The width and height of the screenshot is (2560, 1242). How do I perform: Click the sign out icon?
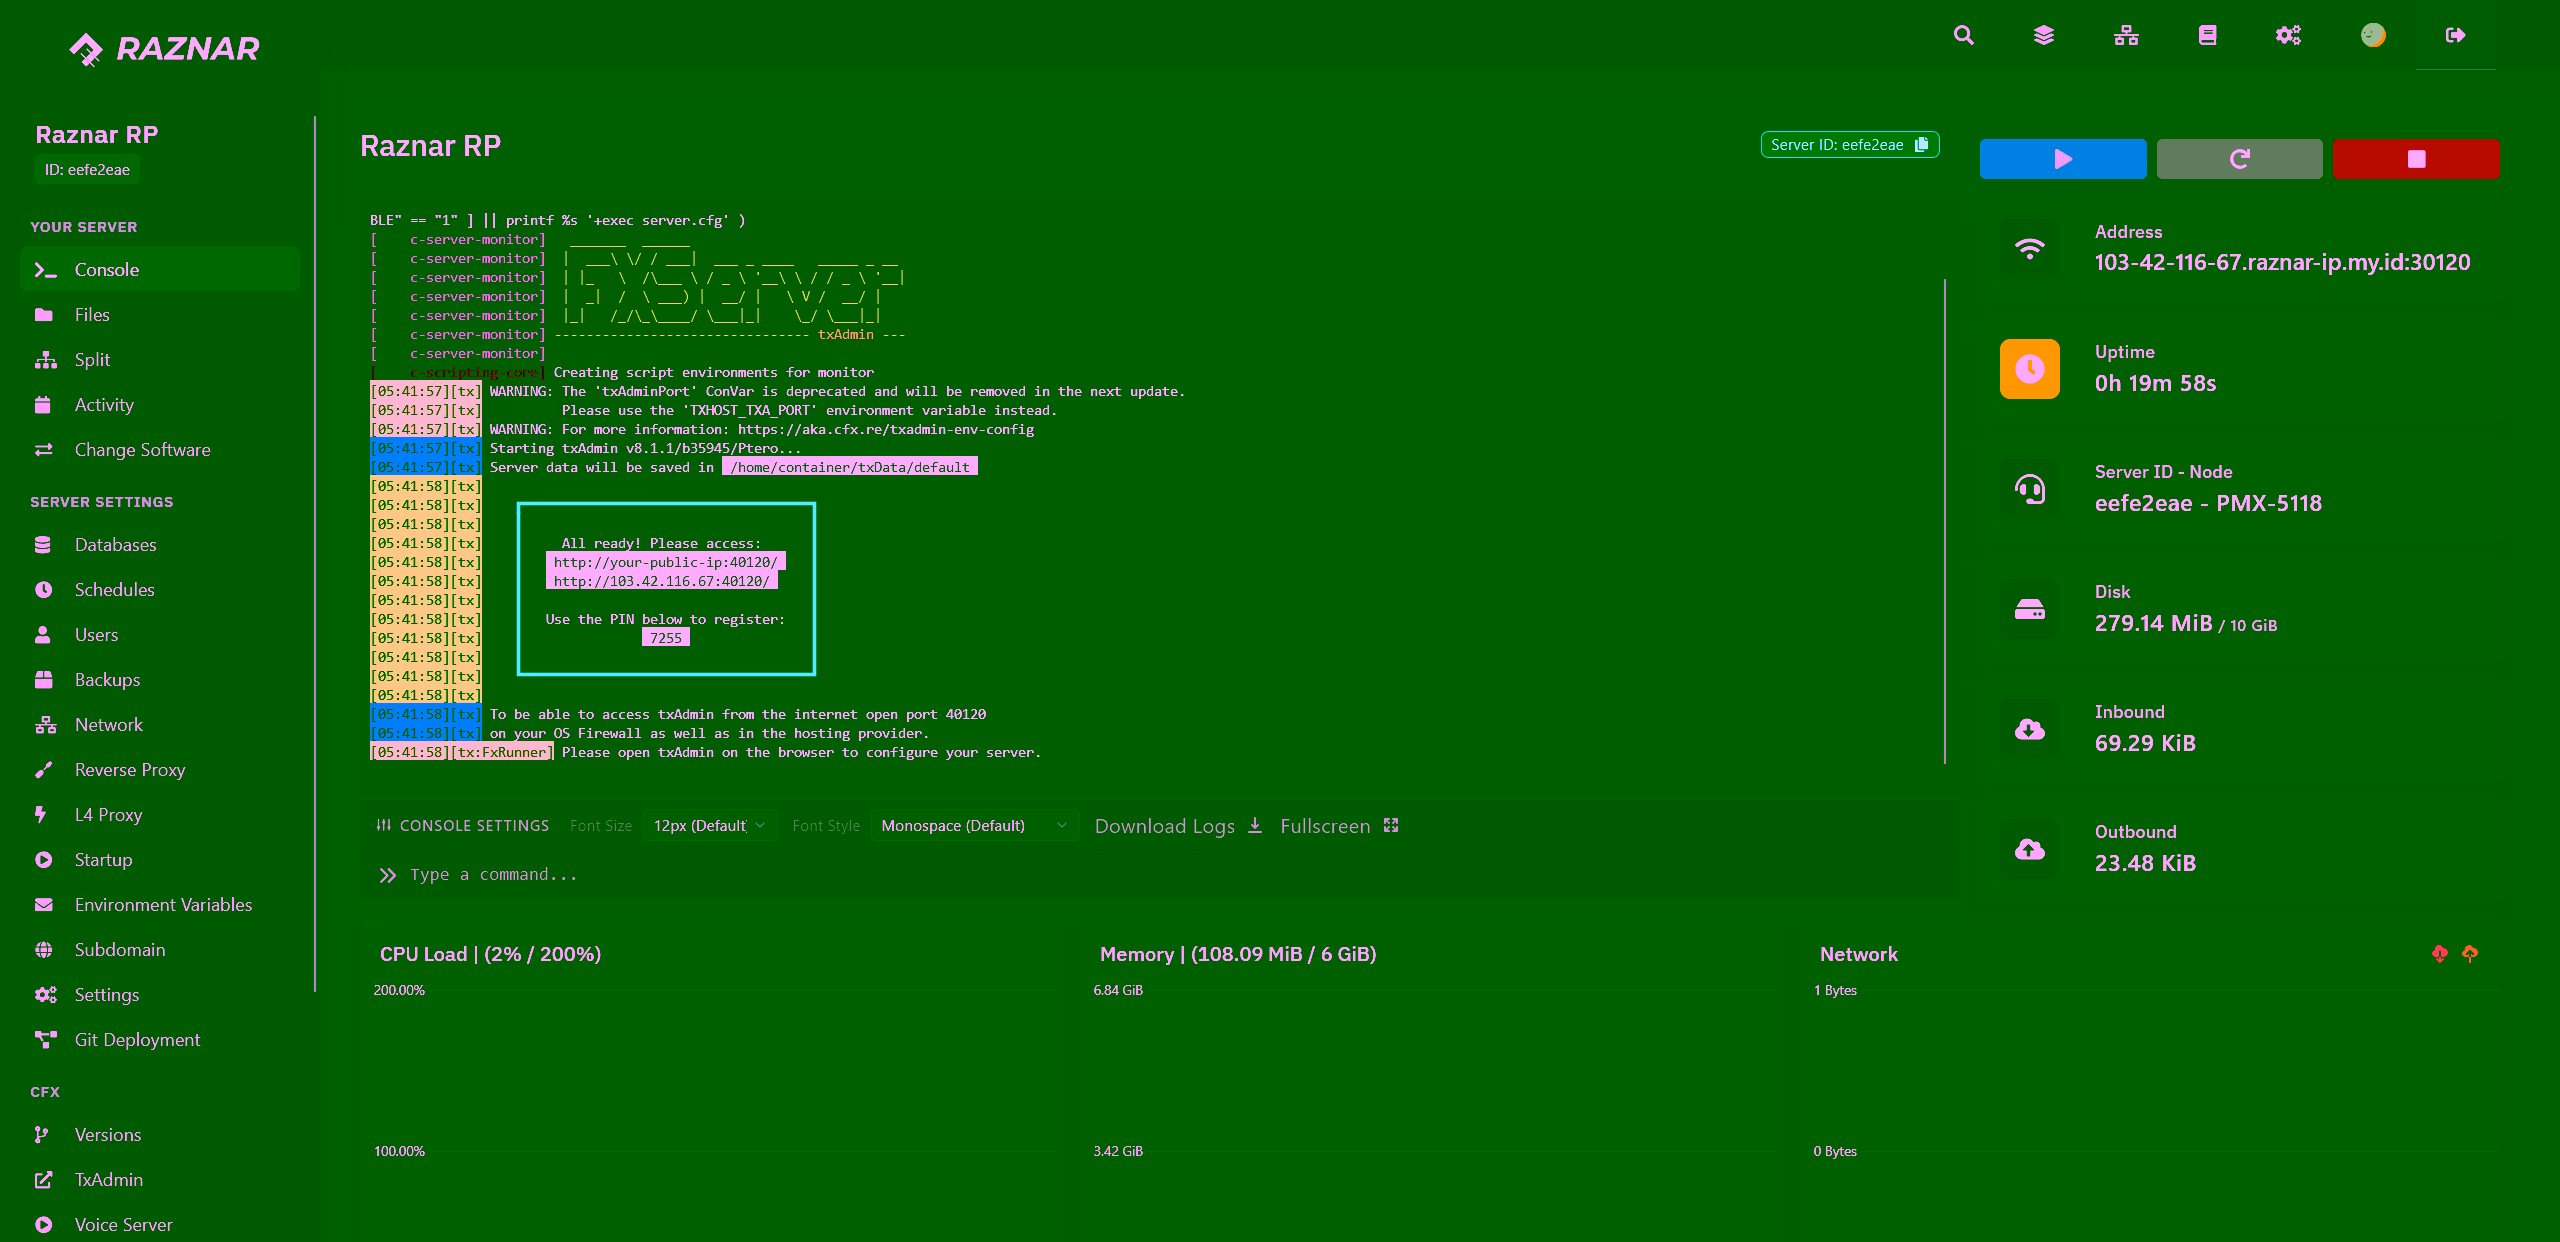click(2455, 36)
